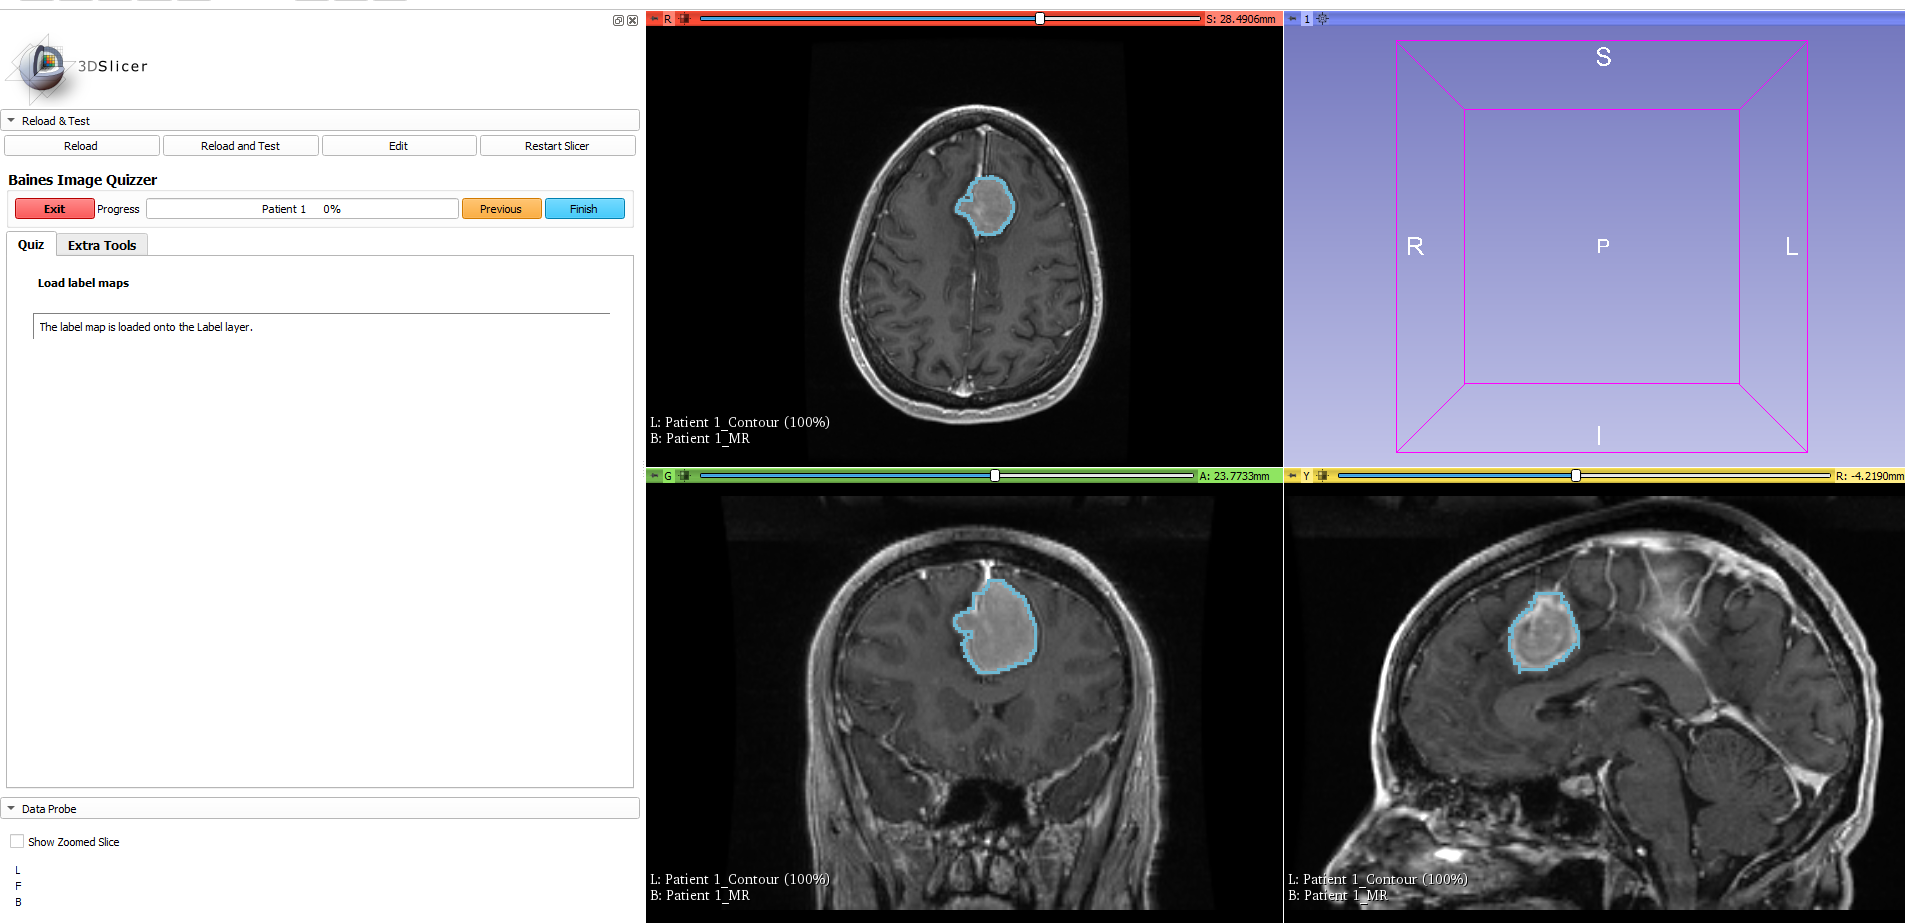Click the 3D Slicer logo icon
Image resolution: width=1905 pixels, height=923 pixels.
[42, 68]
